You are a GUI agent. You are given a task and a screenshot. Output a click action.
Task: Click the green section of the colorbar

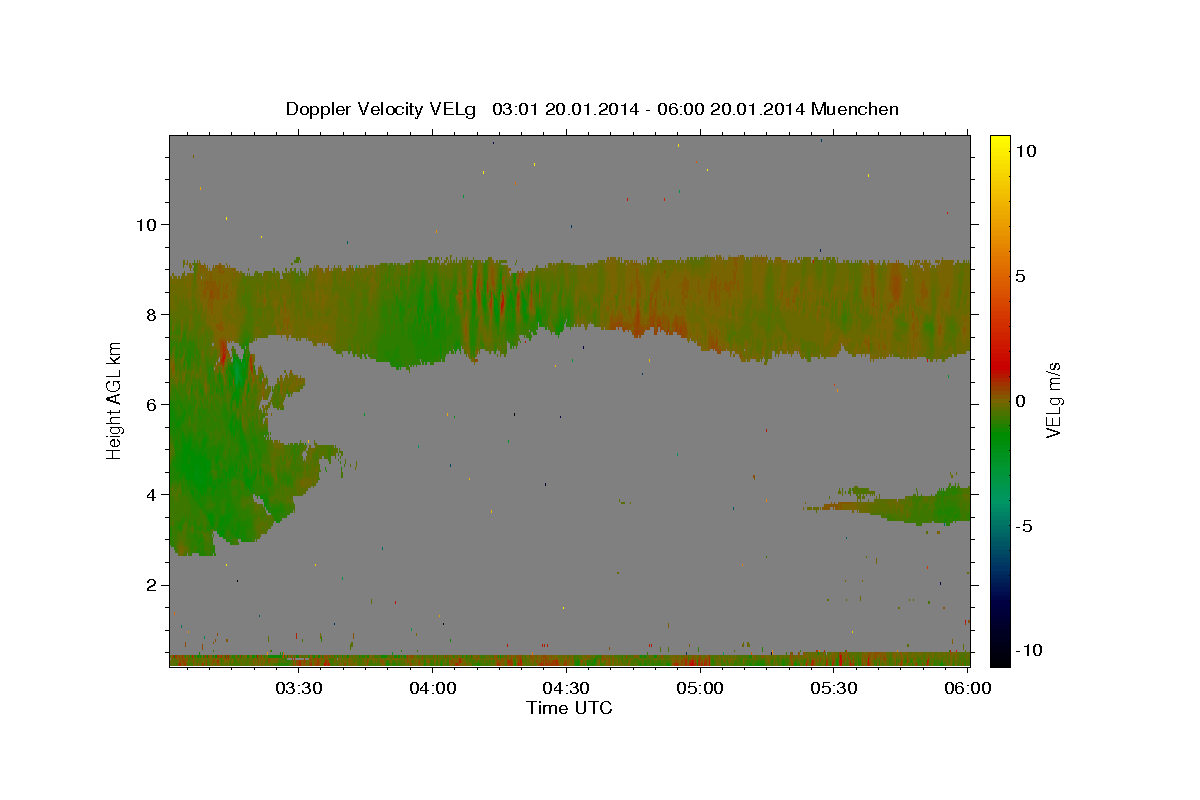(x=999, y=440)
